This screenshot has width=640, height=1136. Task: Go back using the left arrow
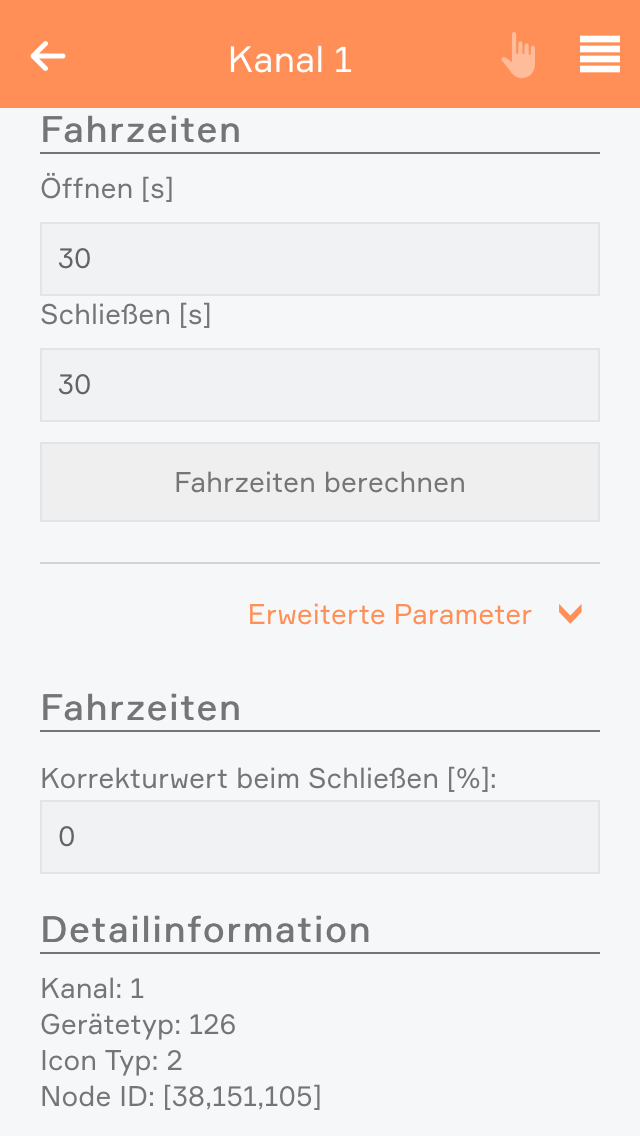point(48,57)
